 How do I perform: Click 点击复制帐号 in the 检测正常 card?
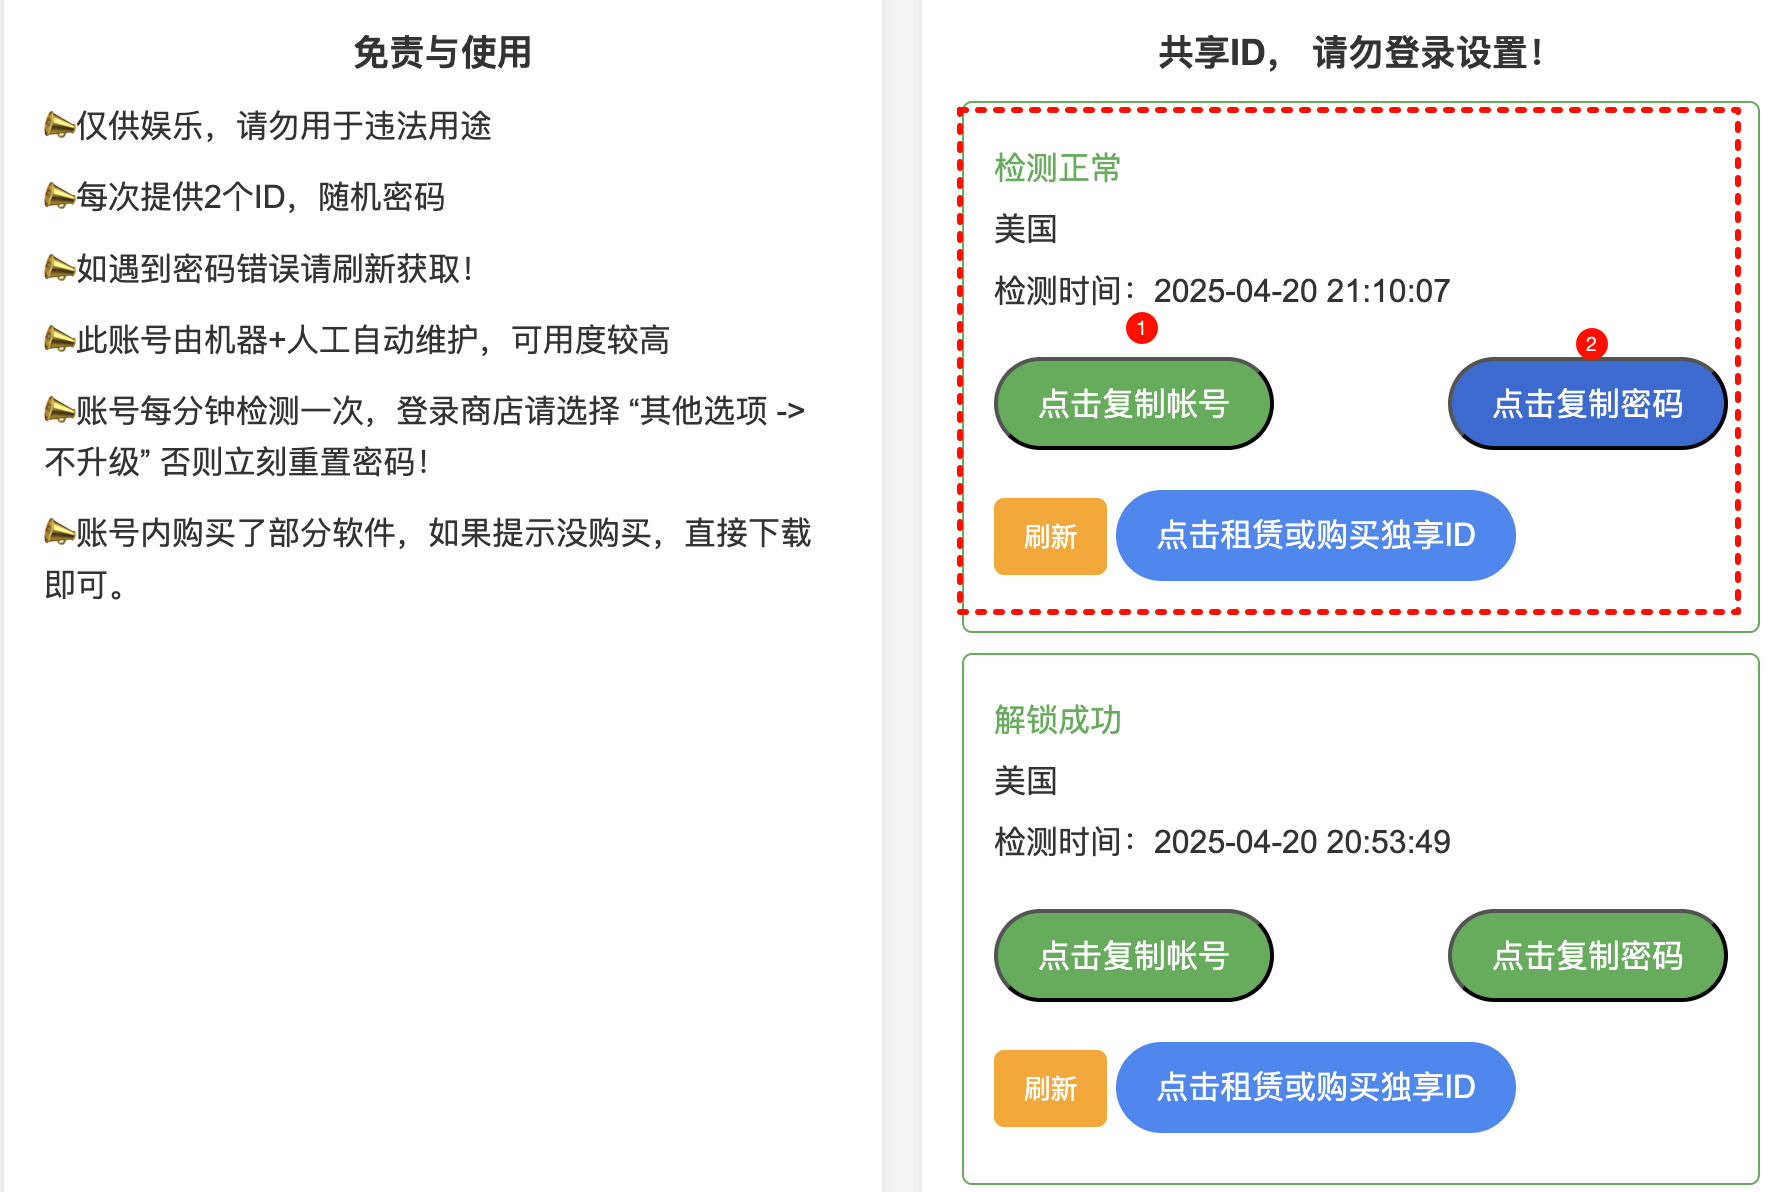coord(1133,403)
